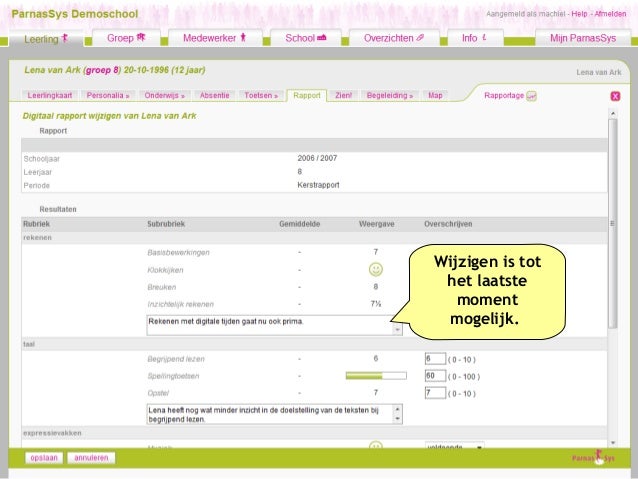Click the page vertical scrollbar thumb
This screenshot has height=479, width=638.
coord(613,223)
